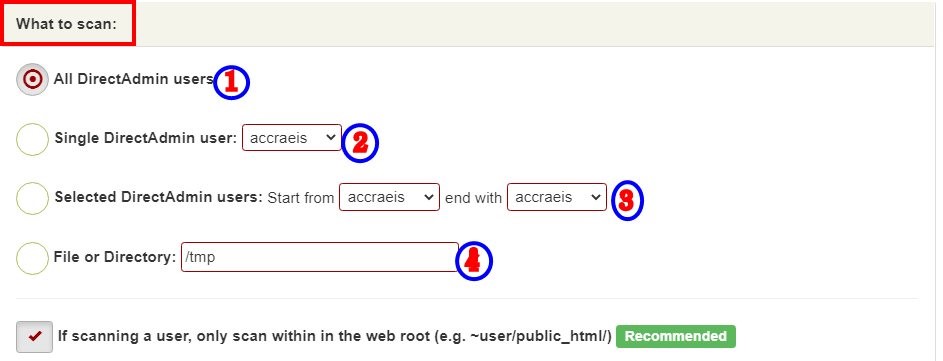This screenshot has width=943, height=361.
Task: Open the end with user dropdown
Action: (557, 197)
